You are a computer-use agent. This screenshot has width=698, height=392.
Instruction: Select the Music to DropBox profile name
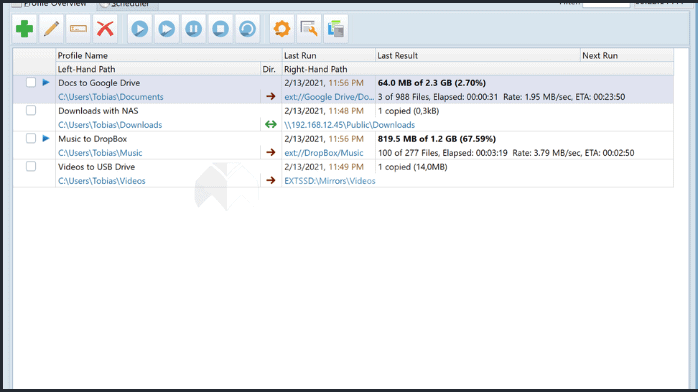tap(93, 139)
